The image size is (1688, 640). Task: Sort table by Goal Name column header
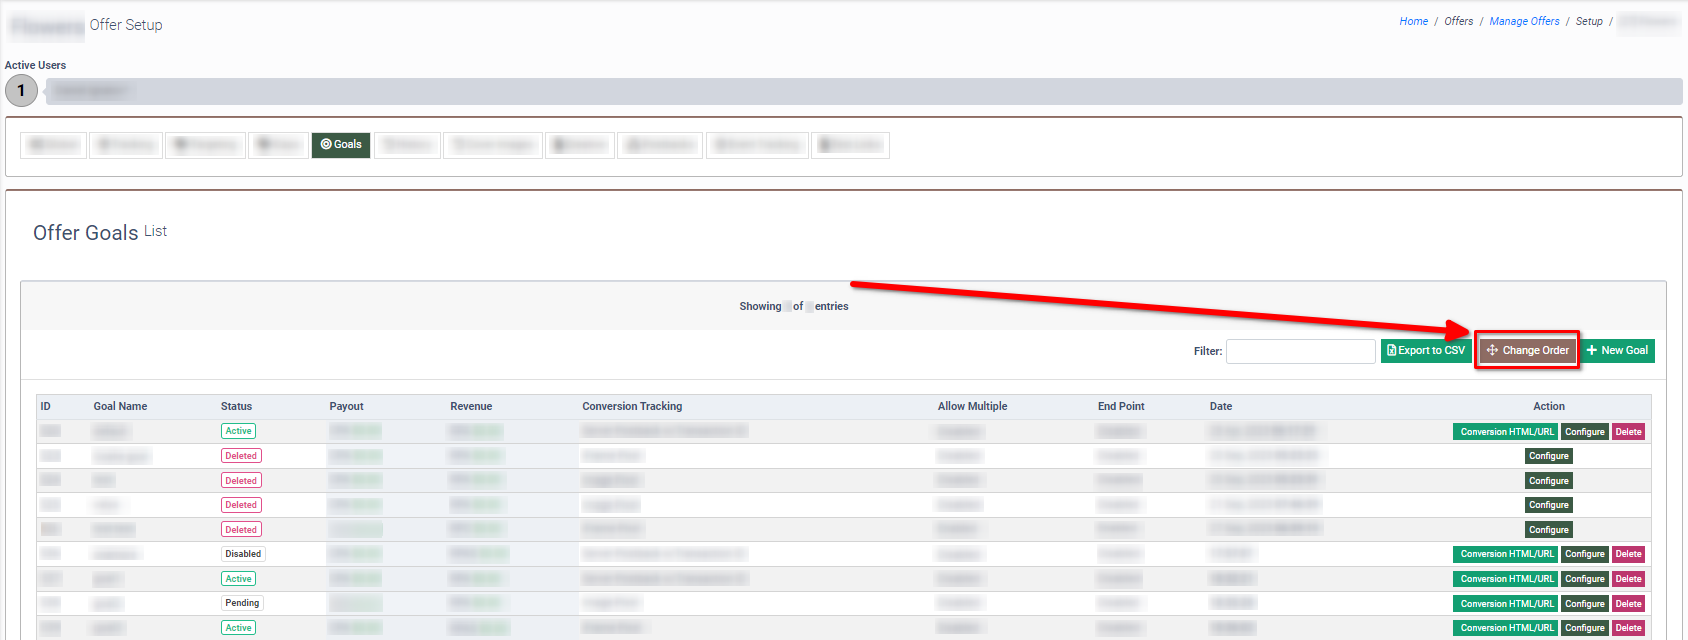click(x=120, y=406)
